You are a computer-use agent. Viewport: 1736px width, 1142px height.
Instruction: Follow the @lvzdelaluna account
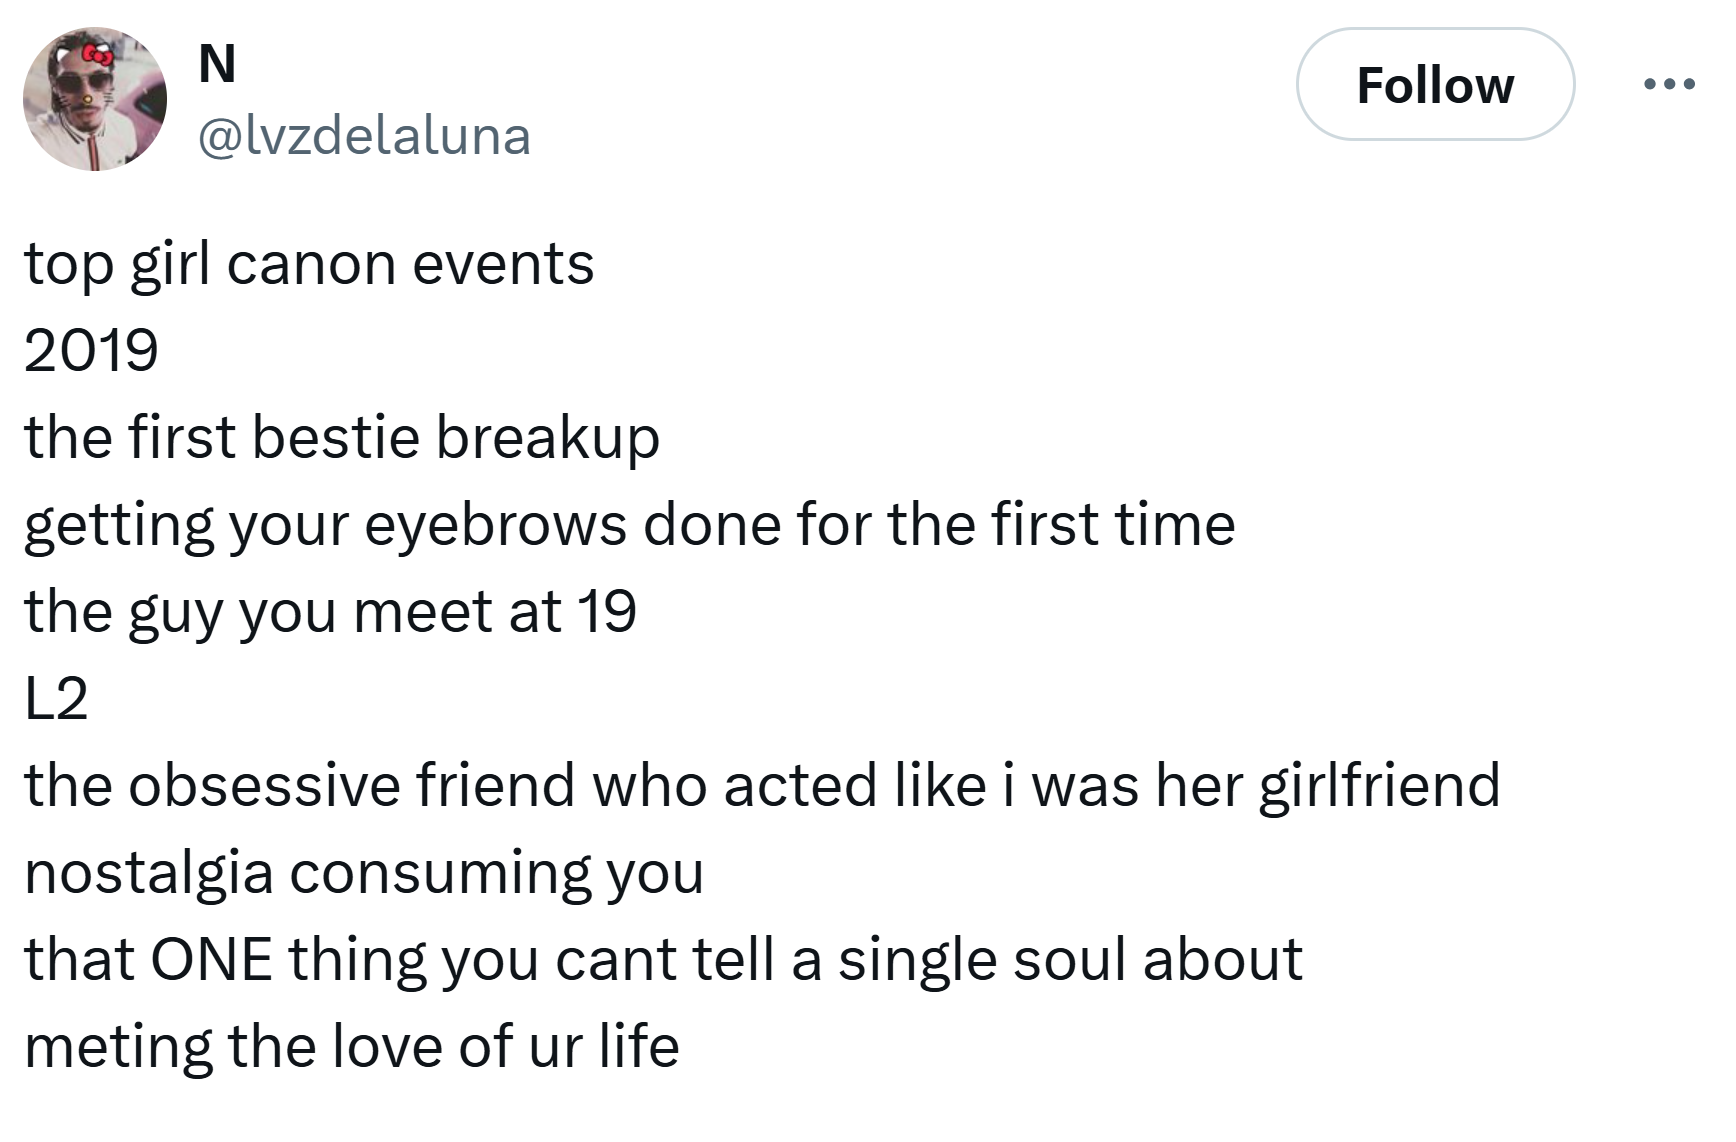click(x=1435, y=85)
